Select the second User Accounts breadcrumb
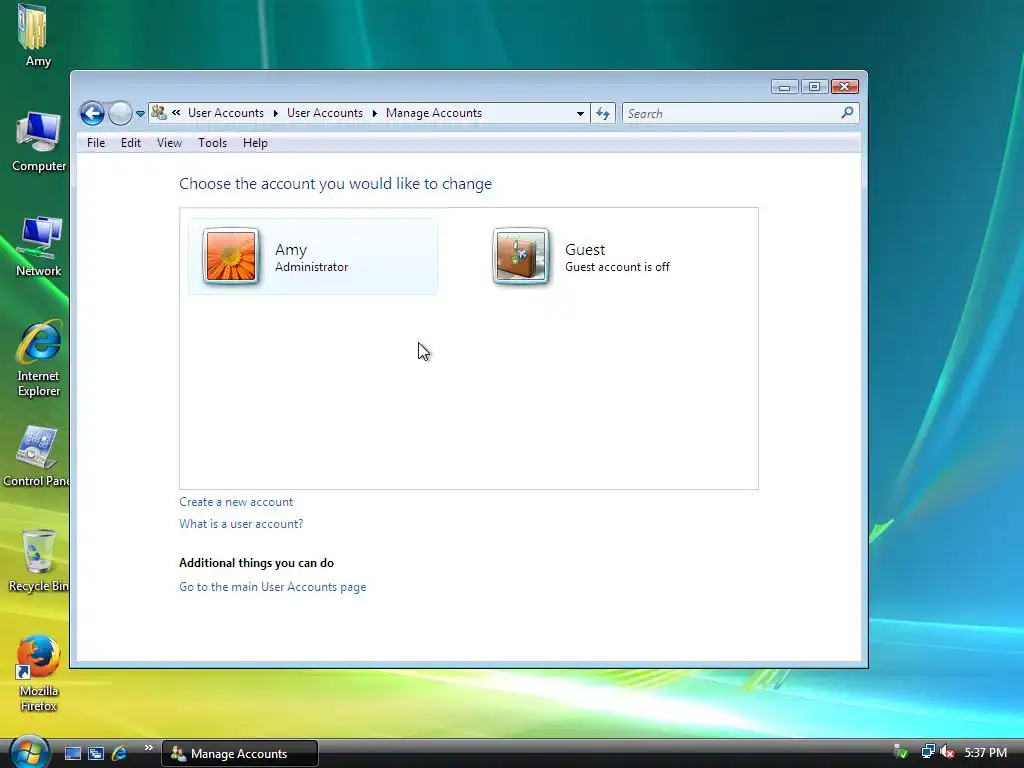Screen dimensions: 1024x768 click(x=325, y=113)
